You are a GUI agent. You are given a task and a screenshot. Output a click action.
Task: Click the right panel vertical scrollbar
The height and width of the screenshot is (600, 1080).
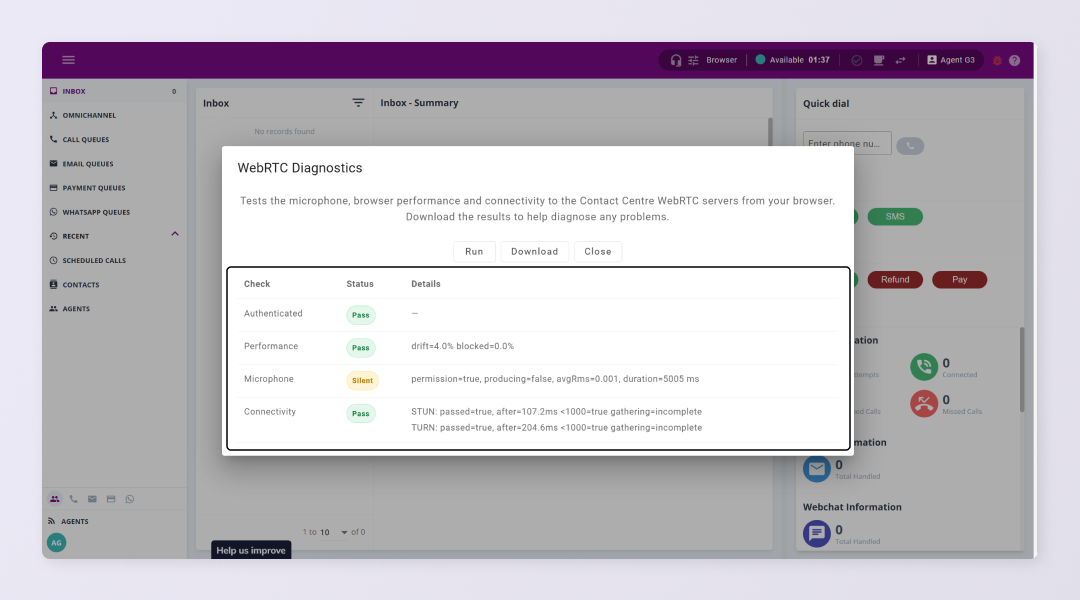point(1021,370)
